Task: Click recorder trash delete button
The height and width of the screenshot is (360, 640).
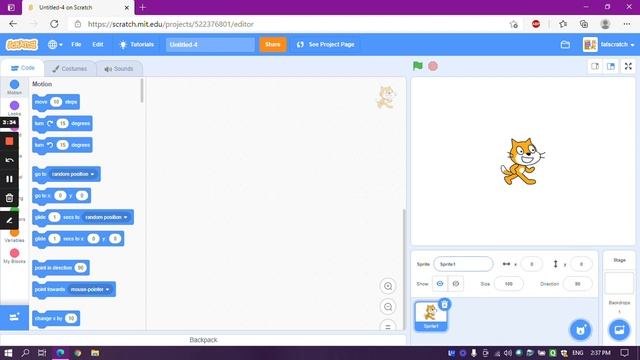Action: pyautogui.click(x=9, y=198)
